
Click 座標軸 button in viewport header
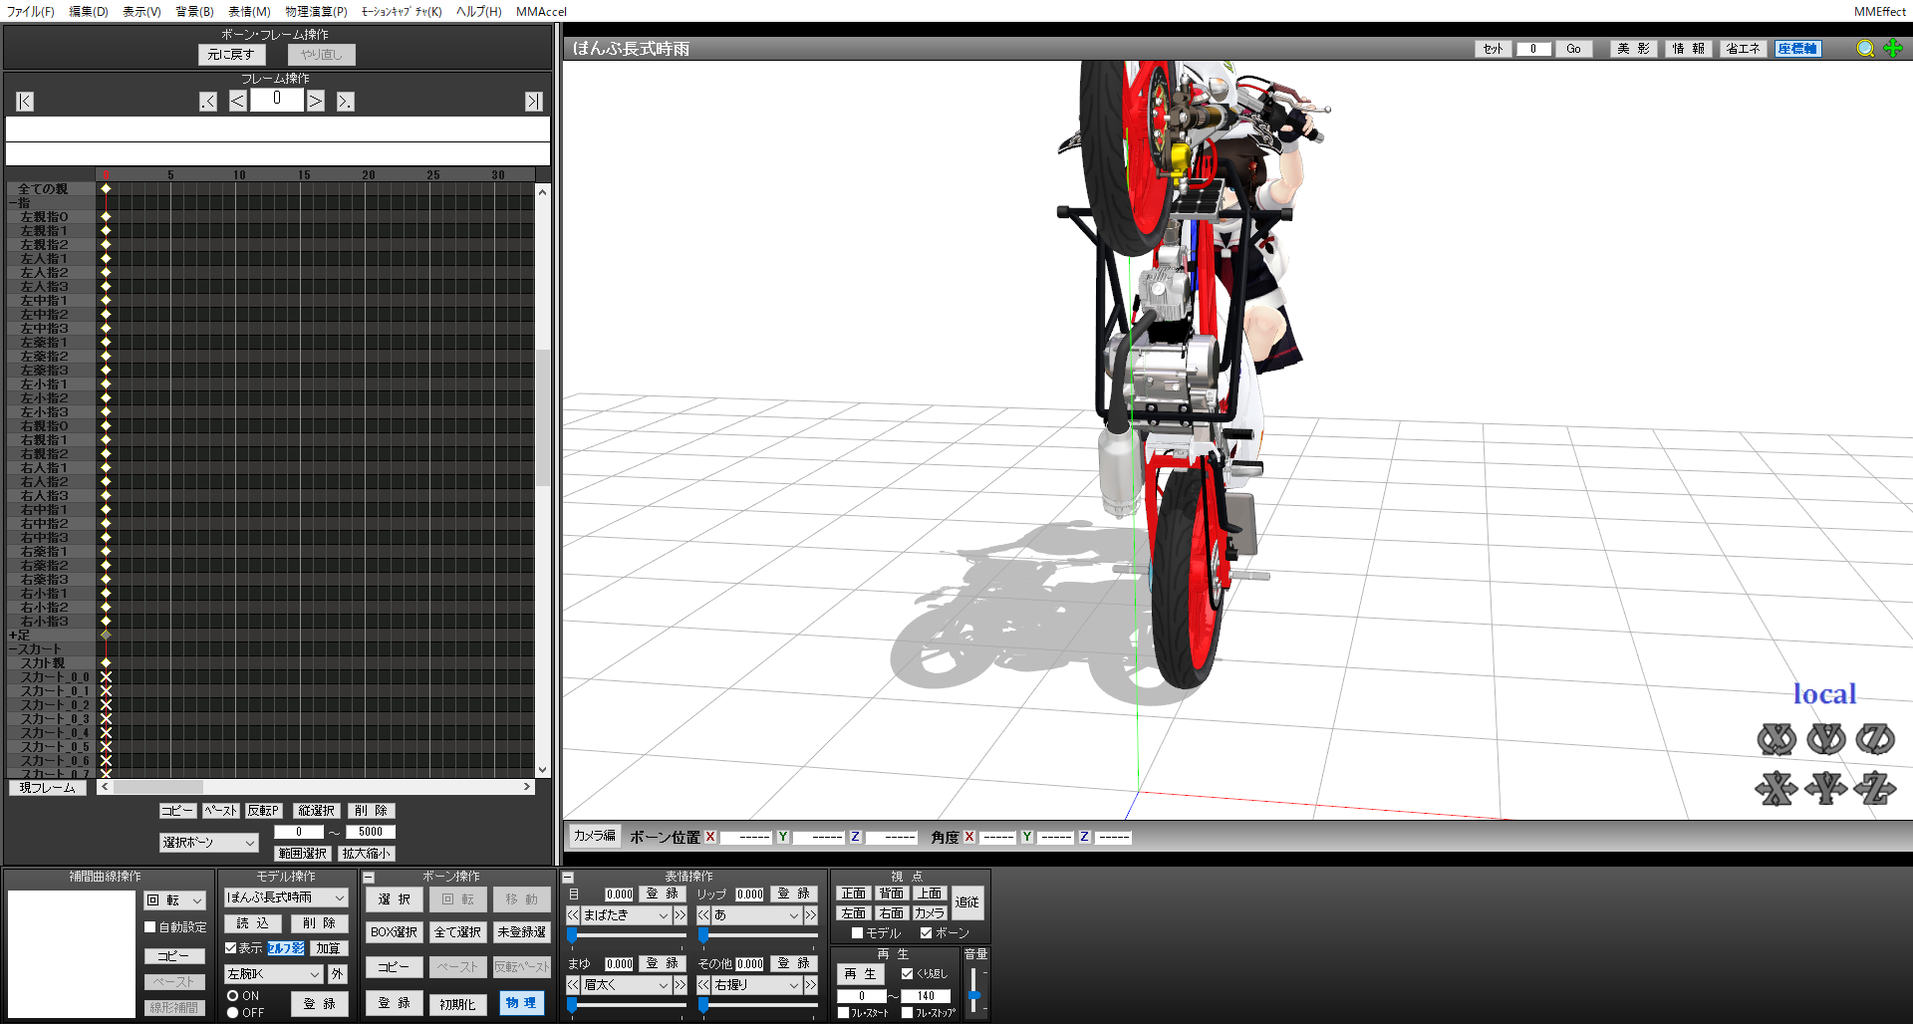pos(1797,48)
